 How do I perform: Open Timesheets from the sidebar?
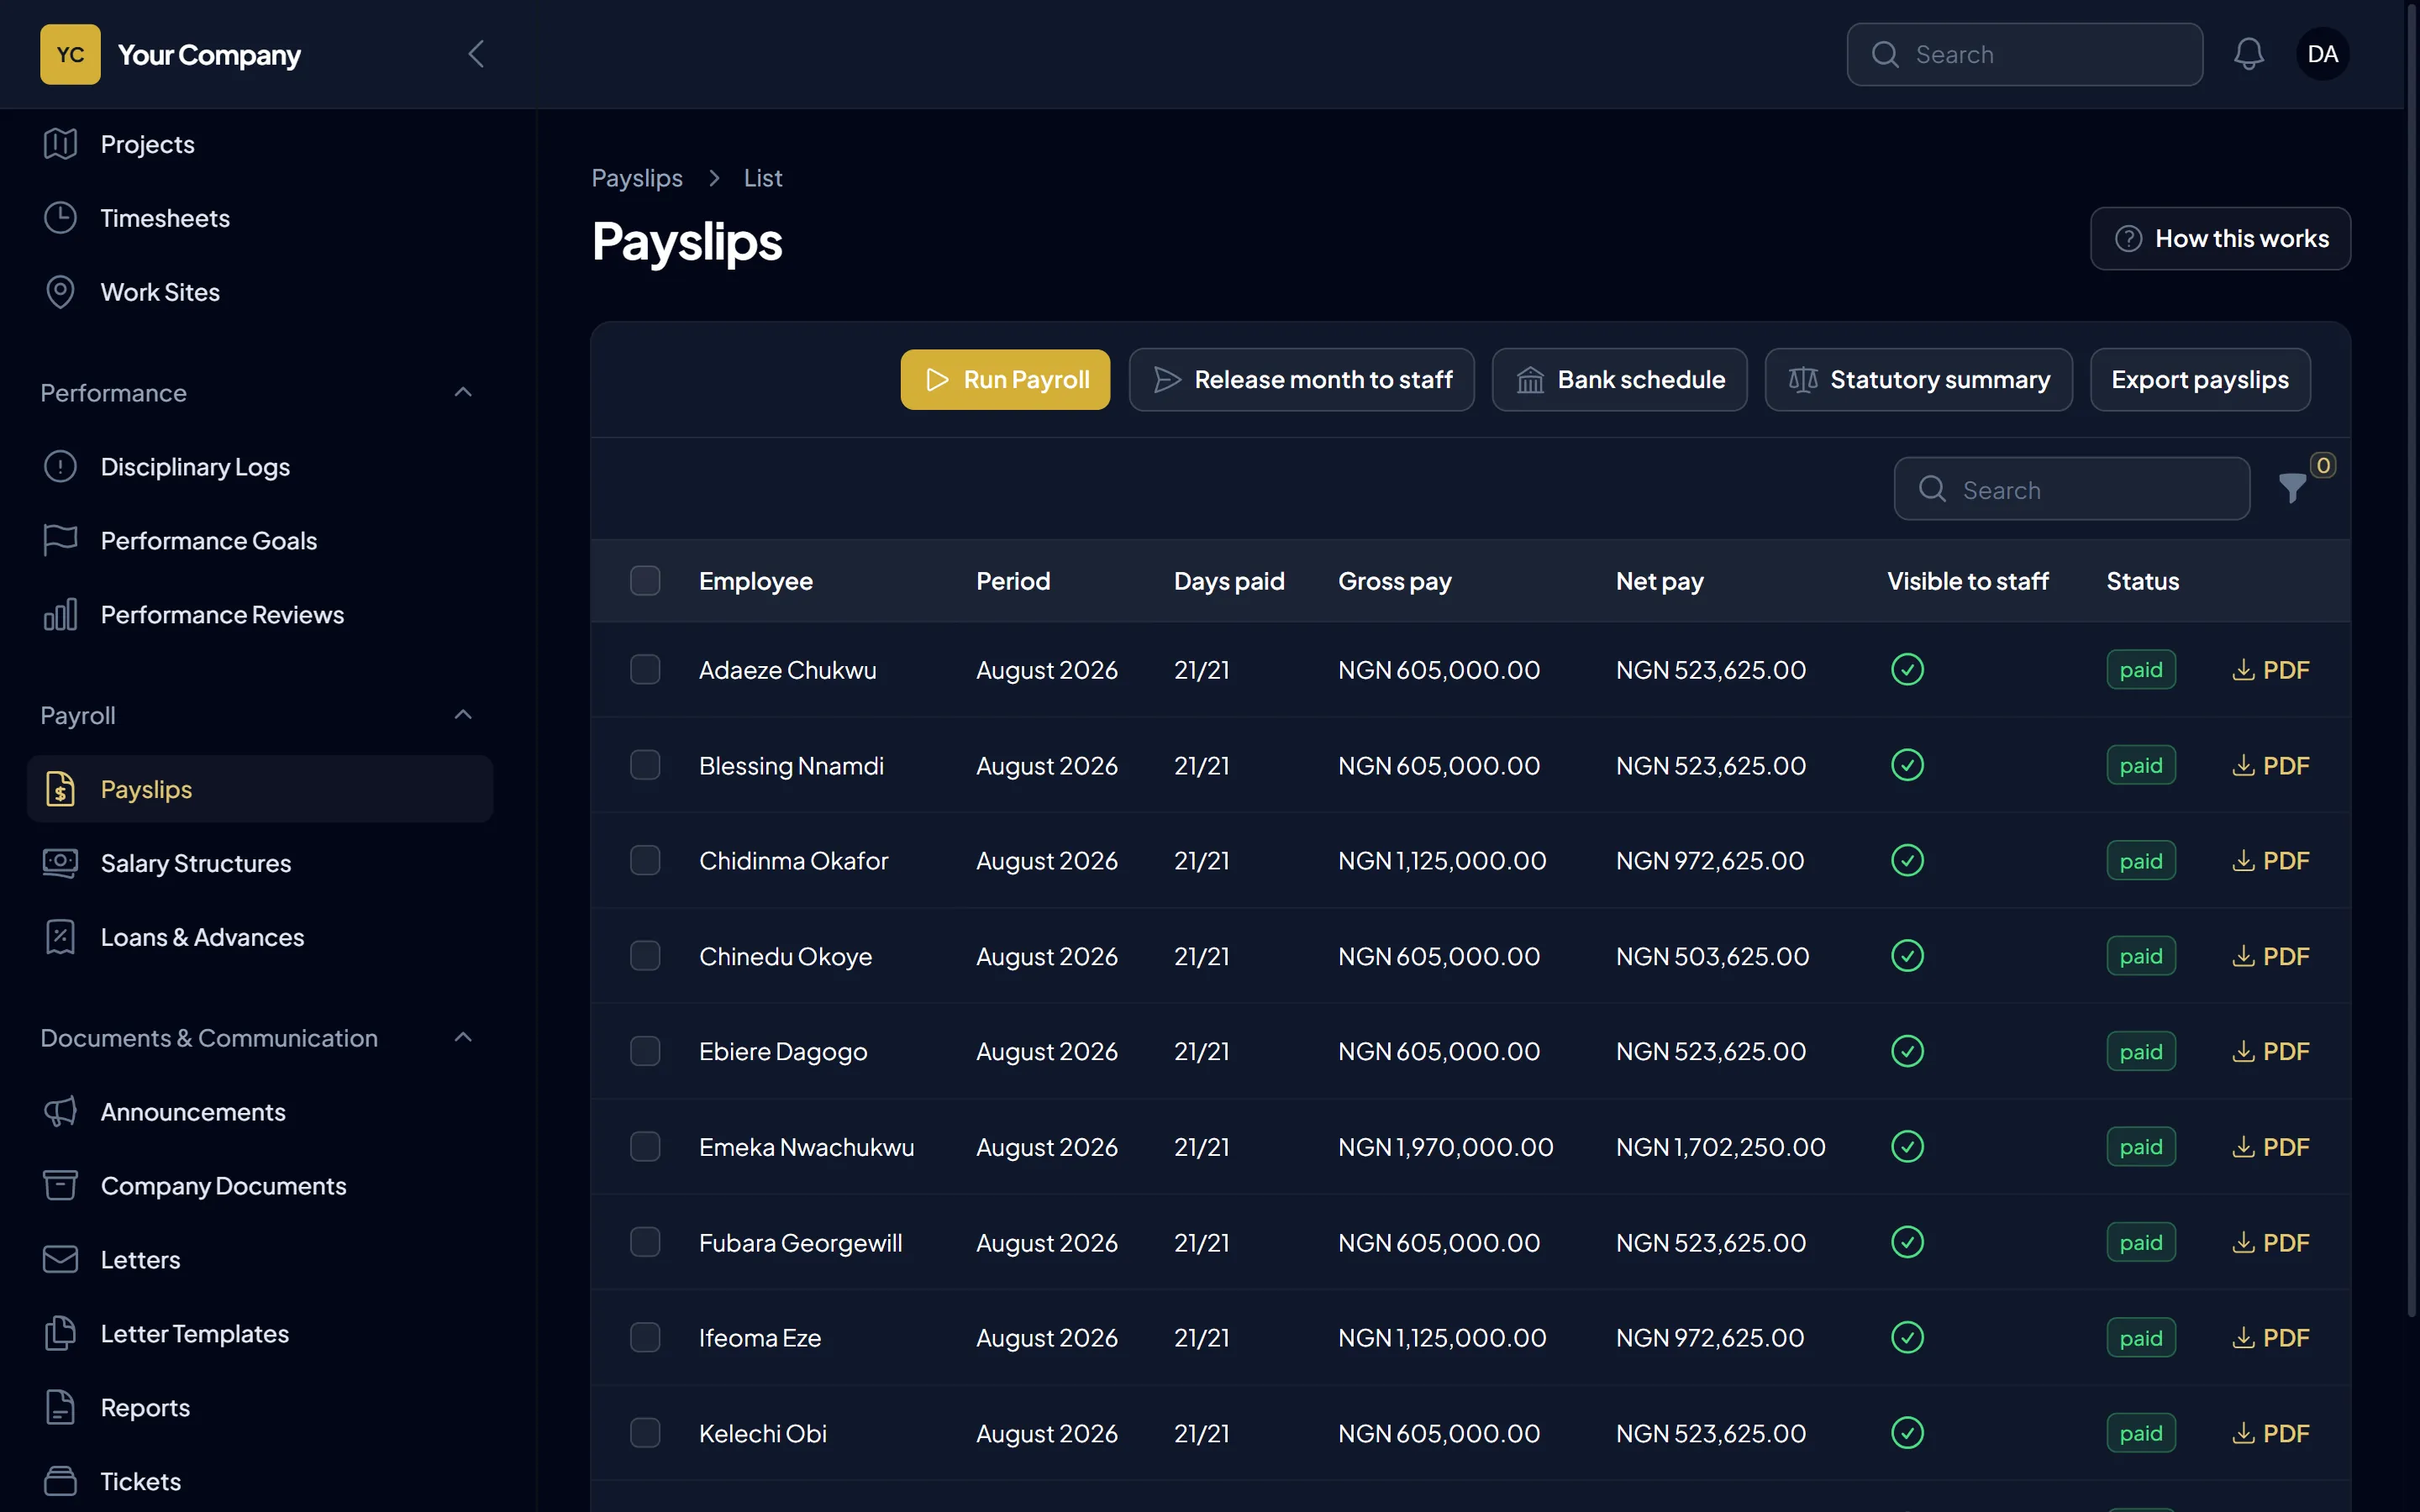coord(260,218)
